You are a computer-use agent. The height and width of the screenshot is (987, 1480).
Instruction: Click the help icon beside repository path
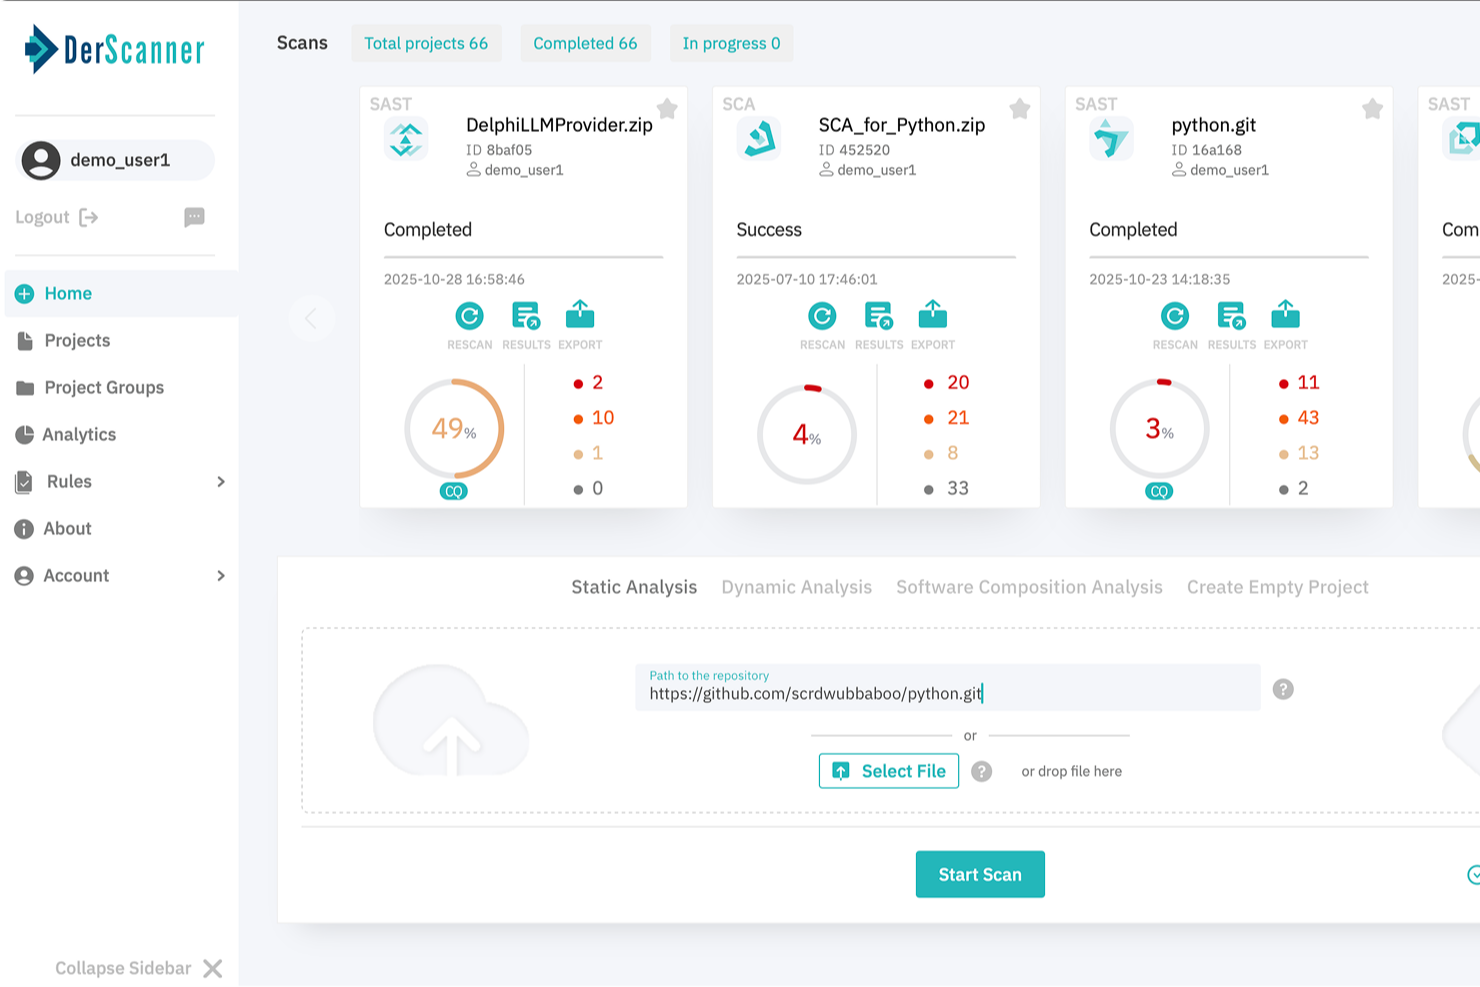pyautogui.click(x=1283, y=689)
